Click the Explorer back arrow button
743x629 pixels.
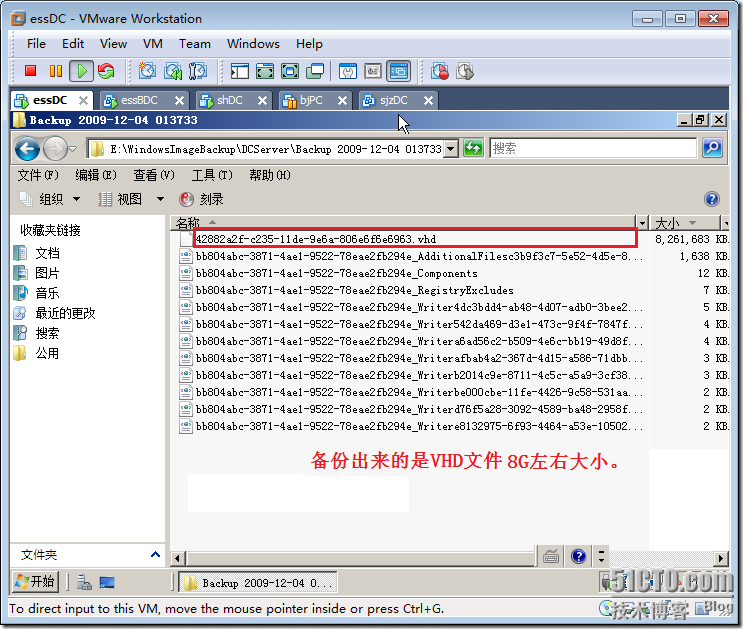27,149
